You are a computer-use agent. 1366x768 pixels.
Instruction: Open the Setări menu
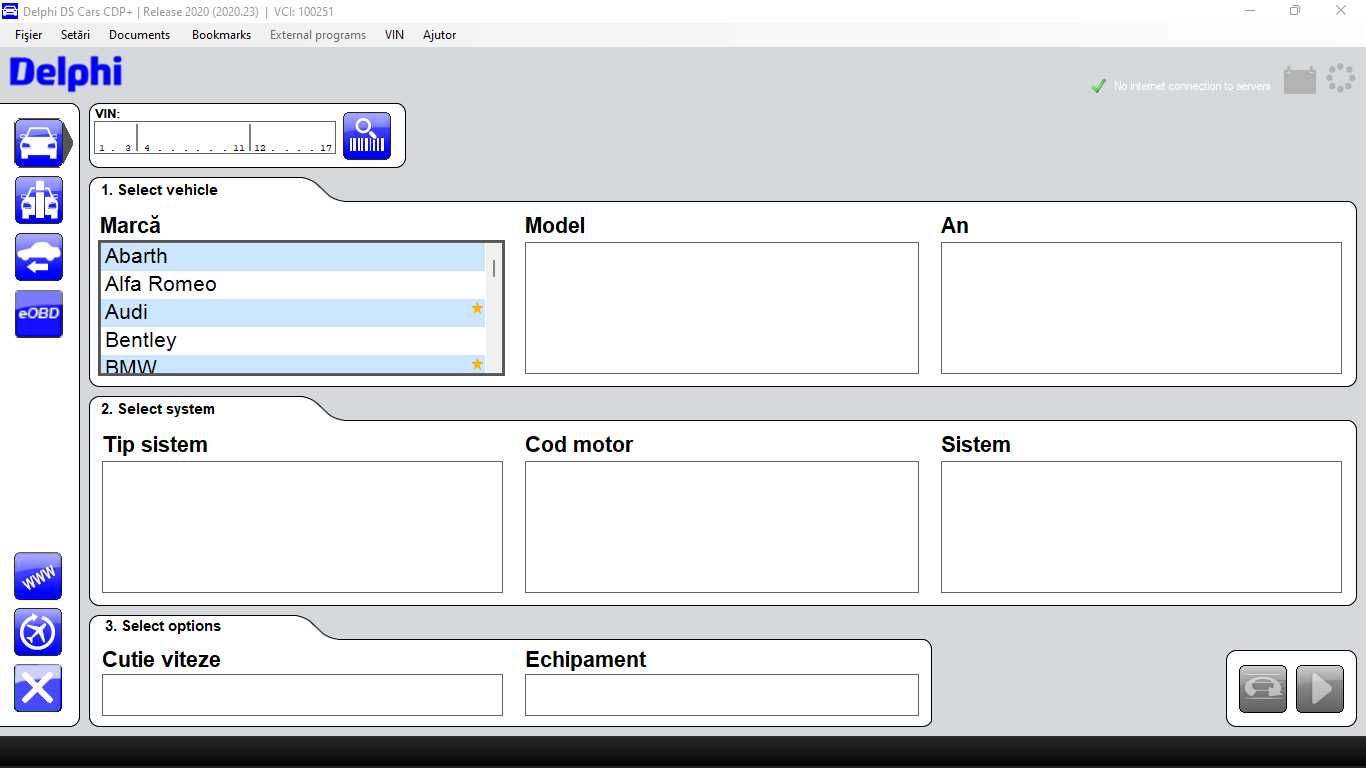(x=75, y=35)
